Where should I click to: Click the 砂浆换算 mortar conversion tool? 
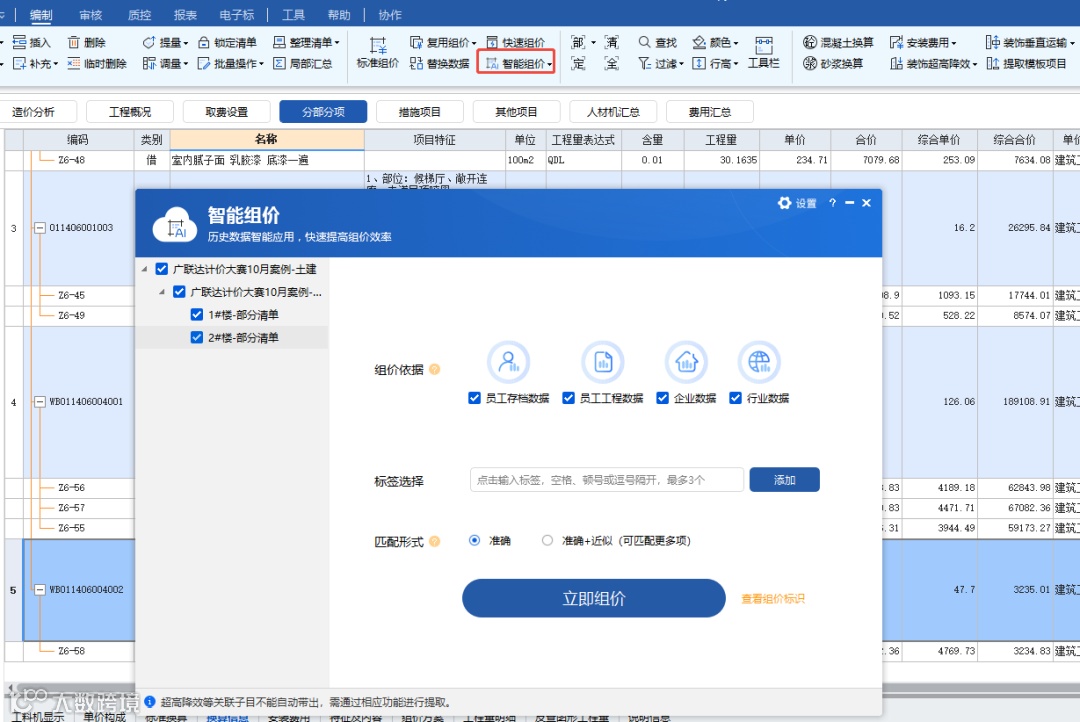point(833,63)
